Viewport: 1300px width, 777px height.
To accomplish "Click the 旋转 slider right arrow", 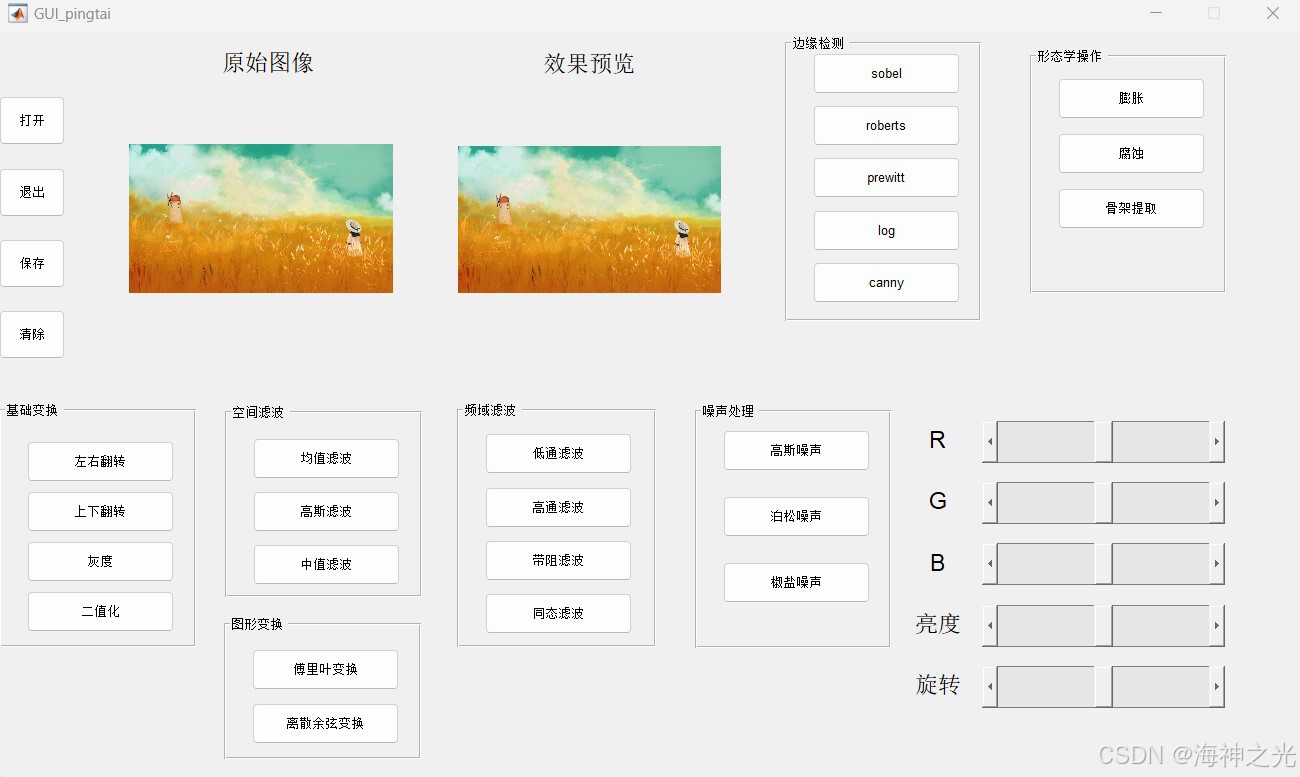I will click(1217, 687).
